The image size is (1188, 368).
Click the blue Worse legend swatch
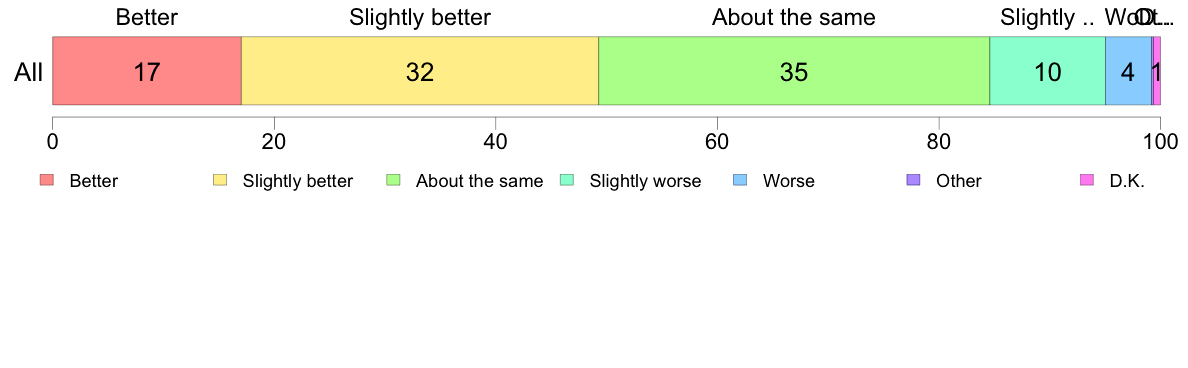pyautogui.click(x=740, y=180)
